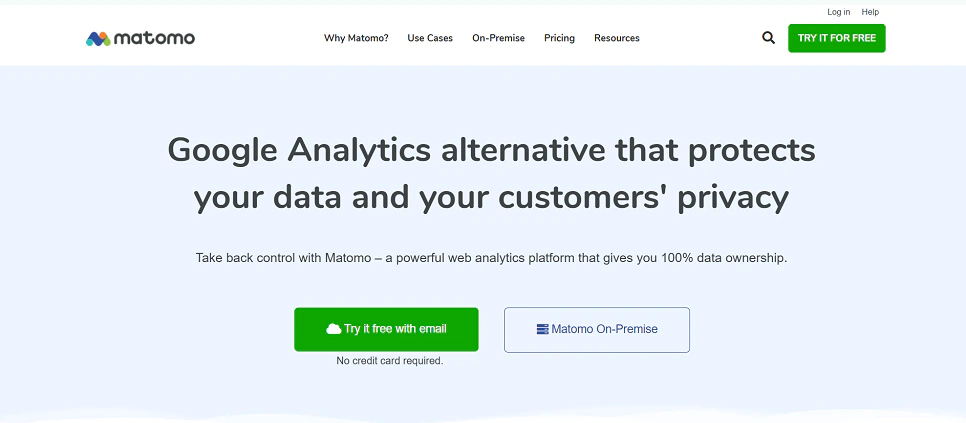Expand the Resources navigation menu
The image size is (966, 423).
coord(616,38)
